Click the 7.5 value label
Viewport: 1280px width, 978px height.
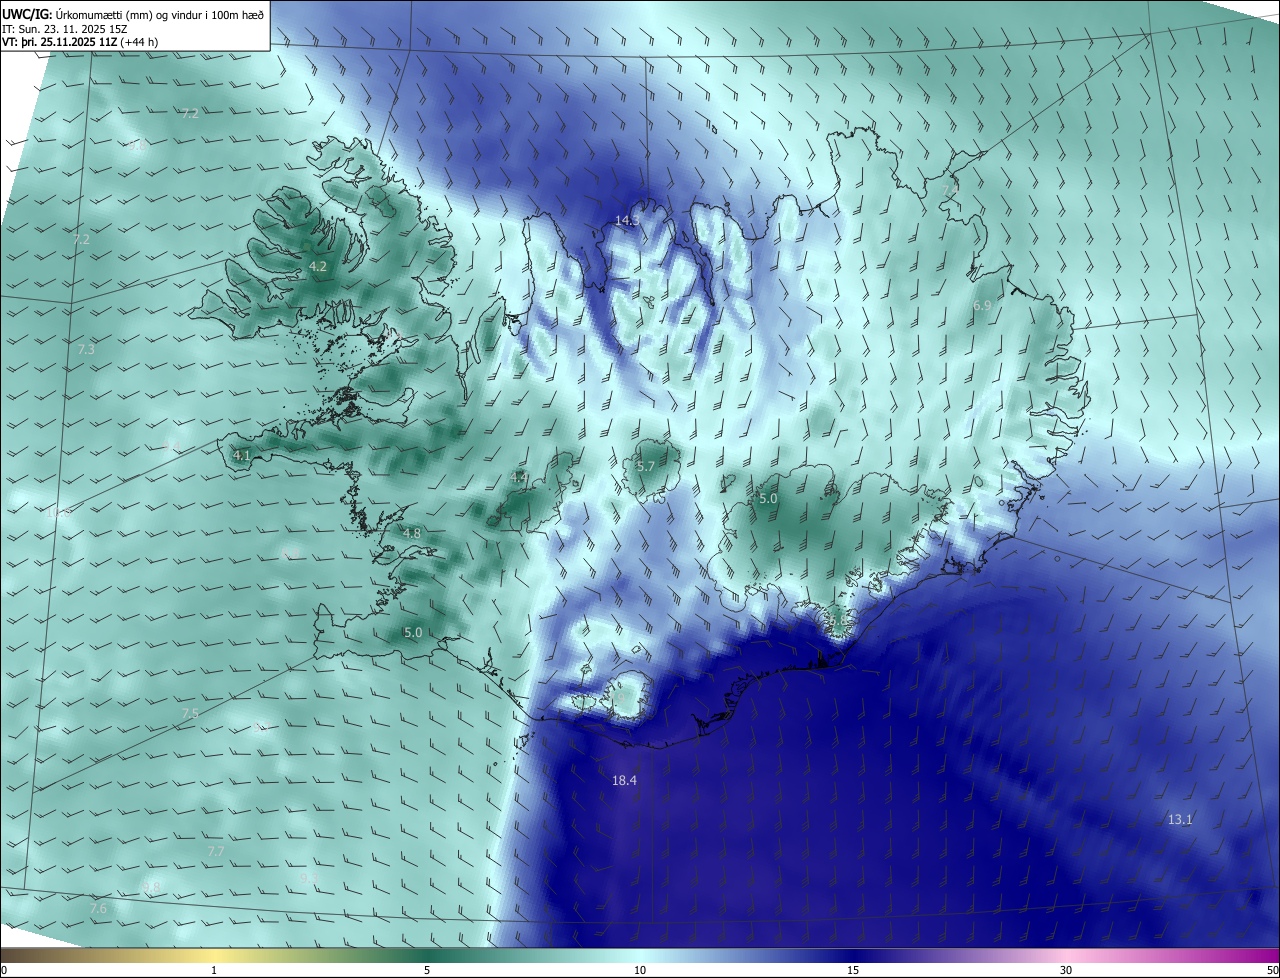pyautogui.click(x=190, y=713)
